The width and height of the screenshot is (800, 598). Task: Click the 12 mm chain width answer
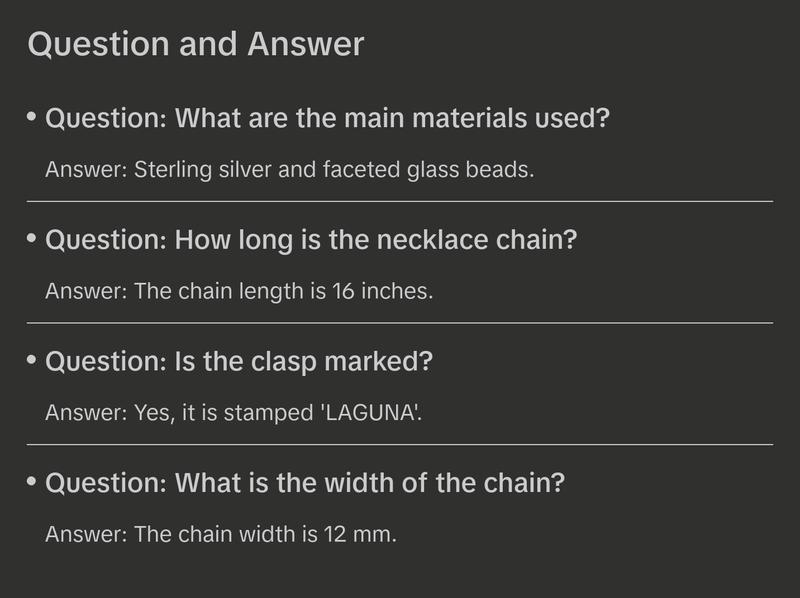click(x=221, y=534)
